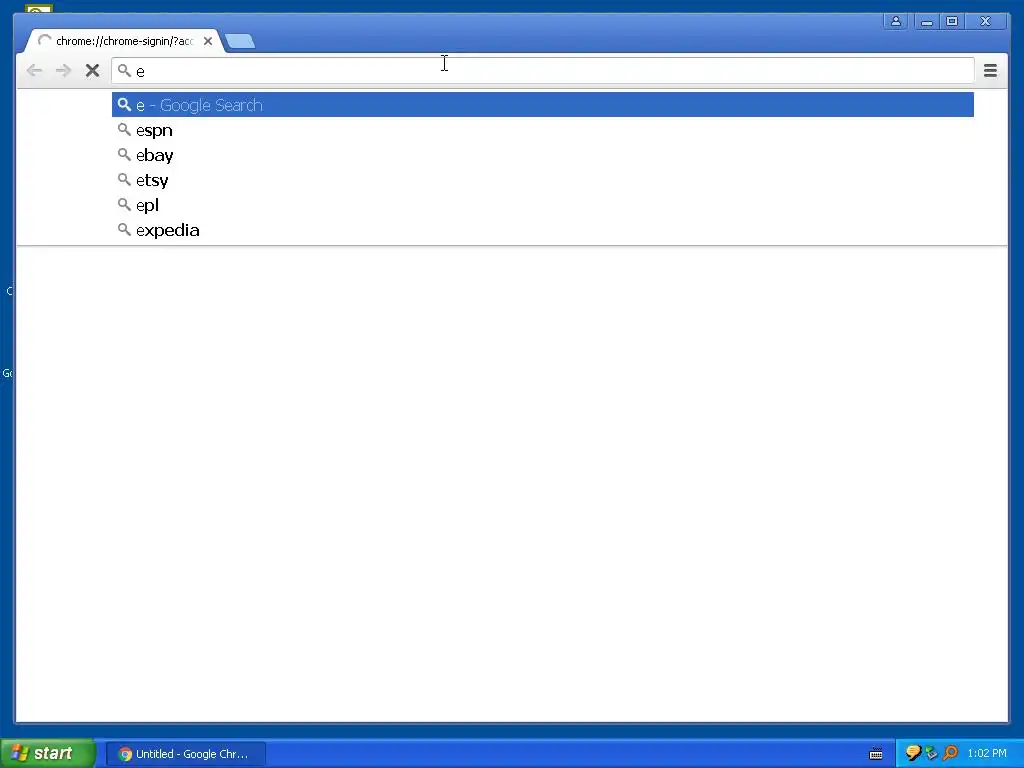The height and width of the screenshot is (768, 1024).
Task: Click the yellow speech bubble tray icon
Action: [912, 754]
